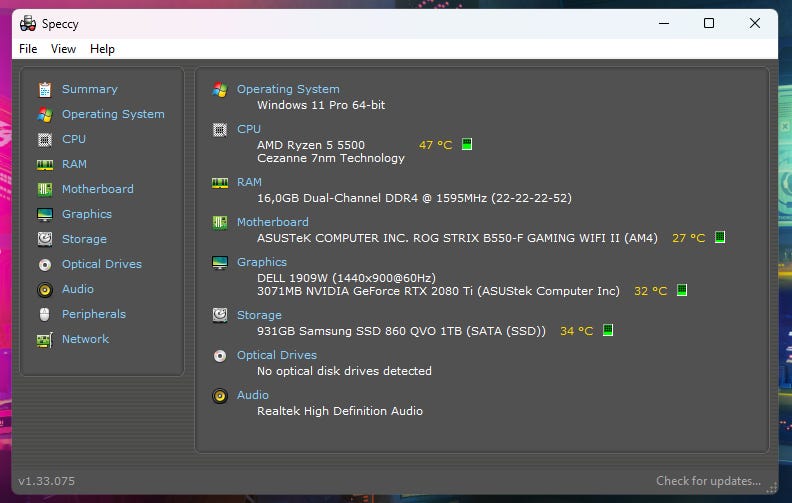The height and width of the screenshot is (503, 792).
Task: Click the Operating System flag icon in sidebar
Action: click(x=45, y=115)
